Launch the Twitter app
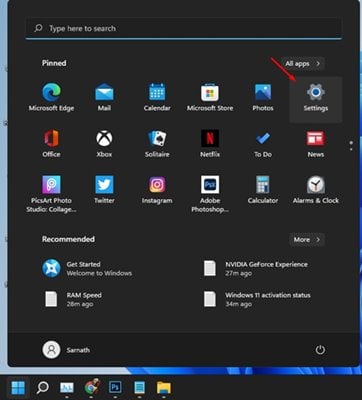 pyautogui.click(x=104, y=189)
